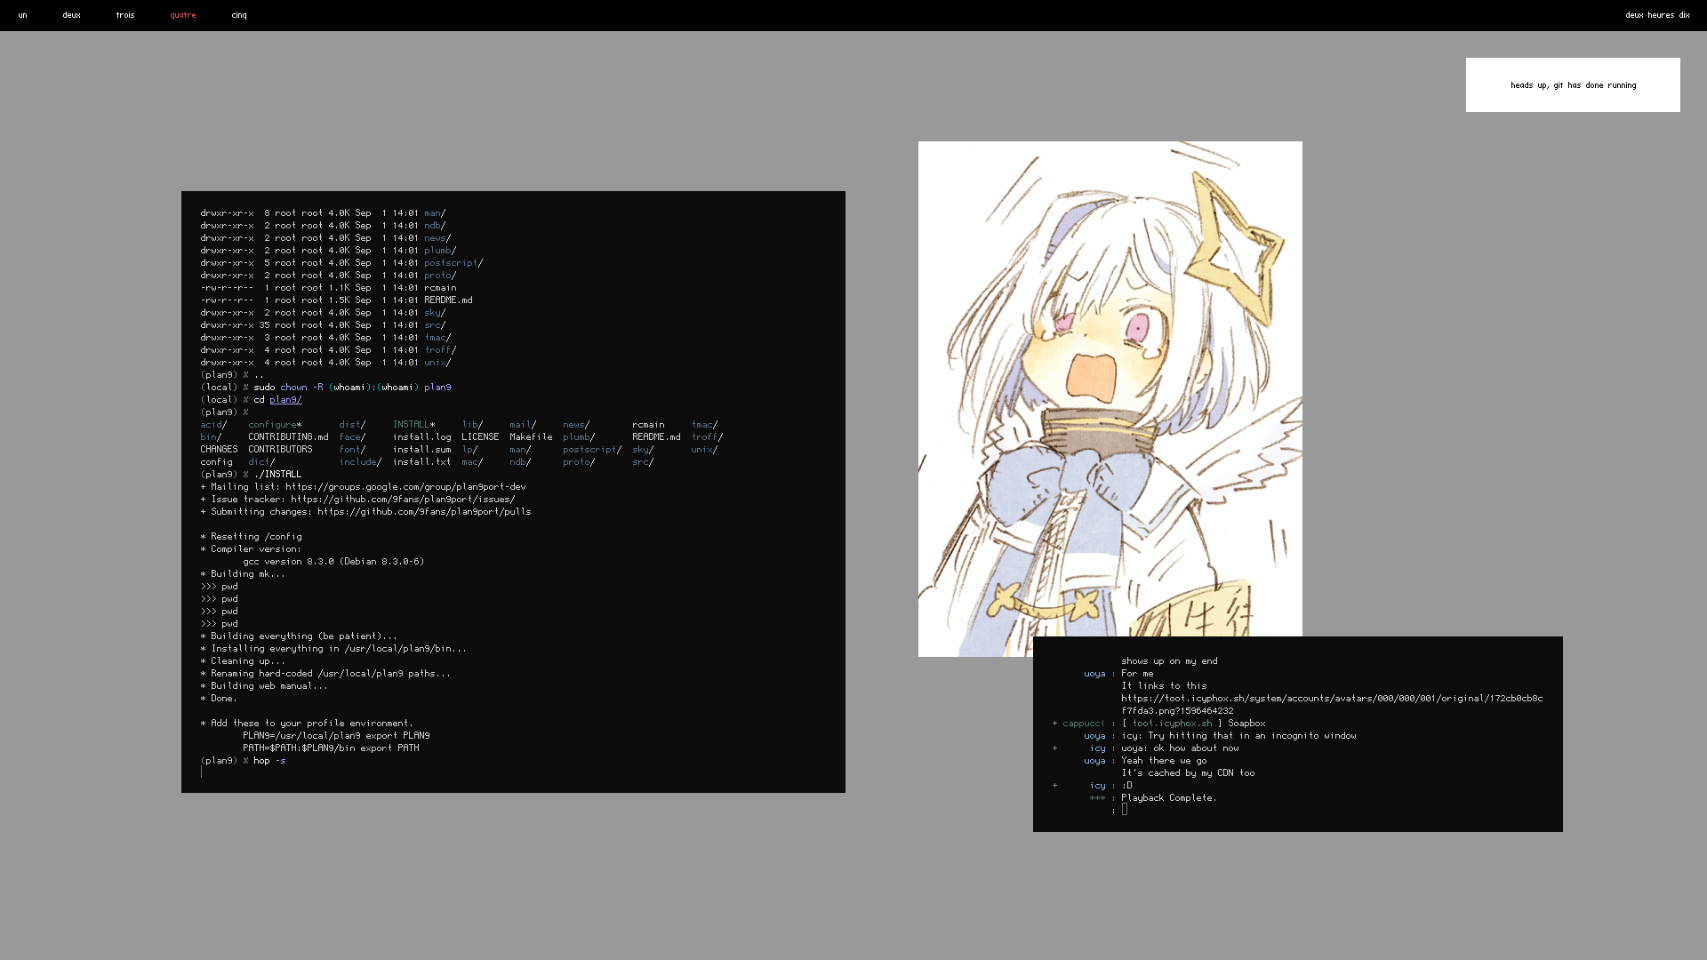
Task: Open the plan9port-dev mailing list URL
Action: point(405,487)
